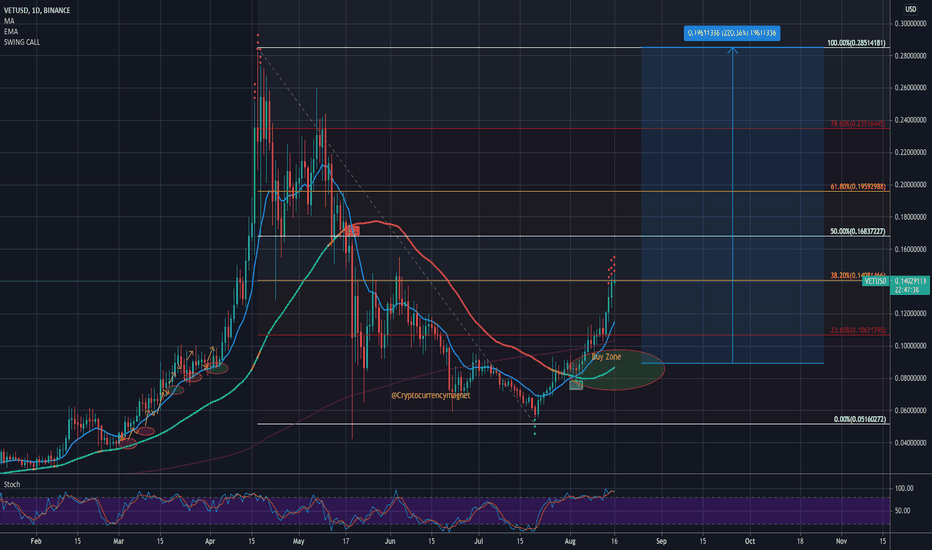Click the 0.22000000 price axis label
Viewport: 932px width, 550px height.
pos(910,152)
